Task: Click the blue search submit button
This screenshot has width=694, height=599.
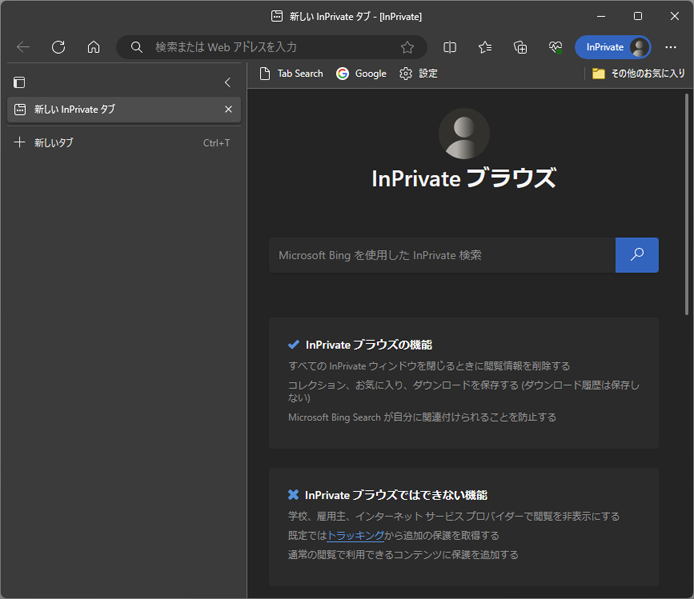Action: [637, 255]
